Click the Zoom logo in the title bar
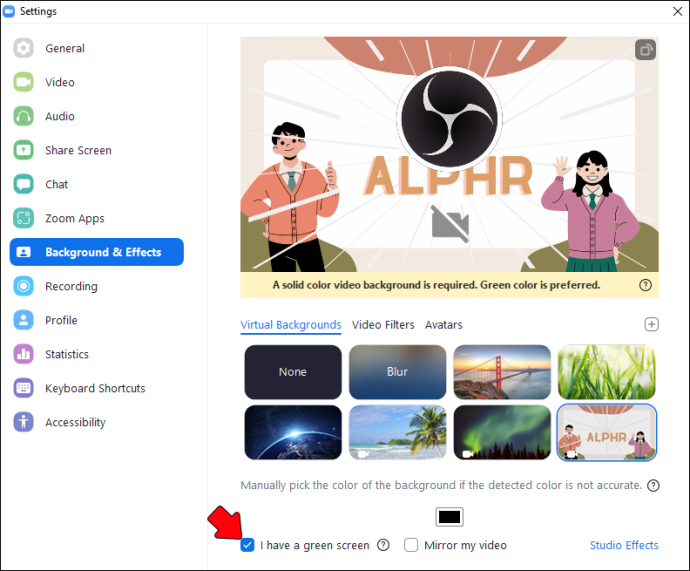Viewport: 690px width, 571px height. tap(9, 11)
